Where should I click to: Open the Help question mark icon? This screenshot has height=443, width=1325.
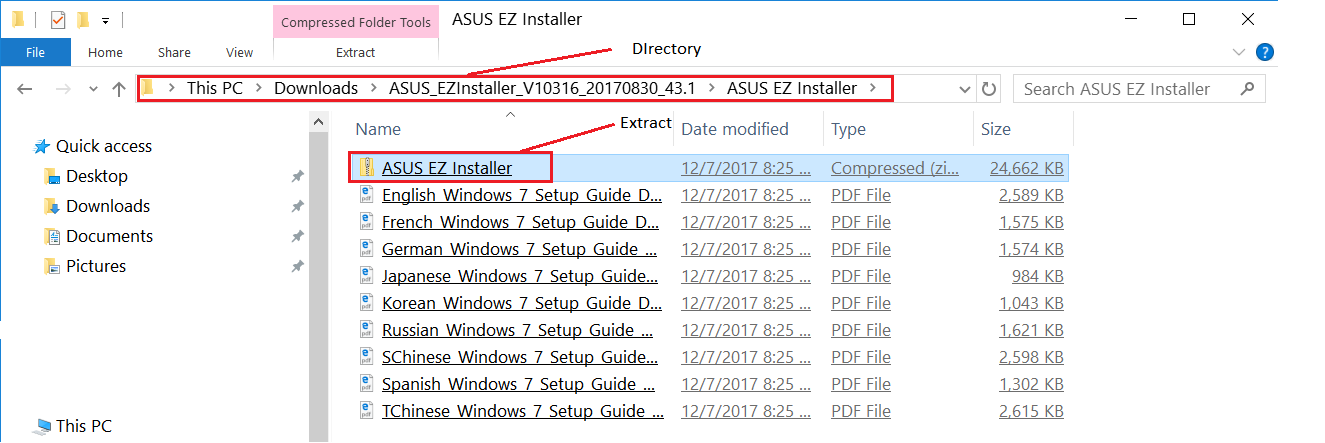pyautogui.click(x=1264, y=52)
